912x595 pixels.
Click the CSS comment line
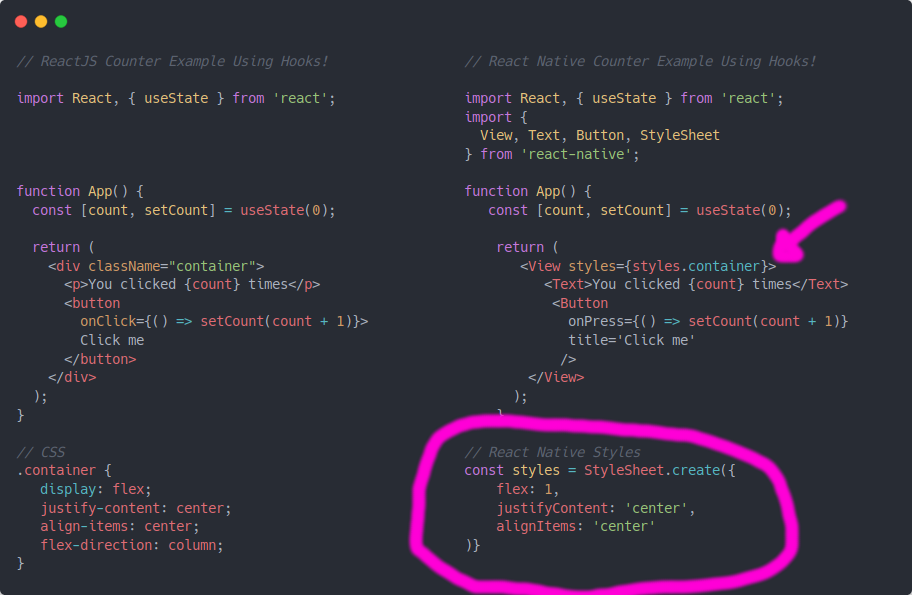(x=40, y=451)
